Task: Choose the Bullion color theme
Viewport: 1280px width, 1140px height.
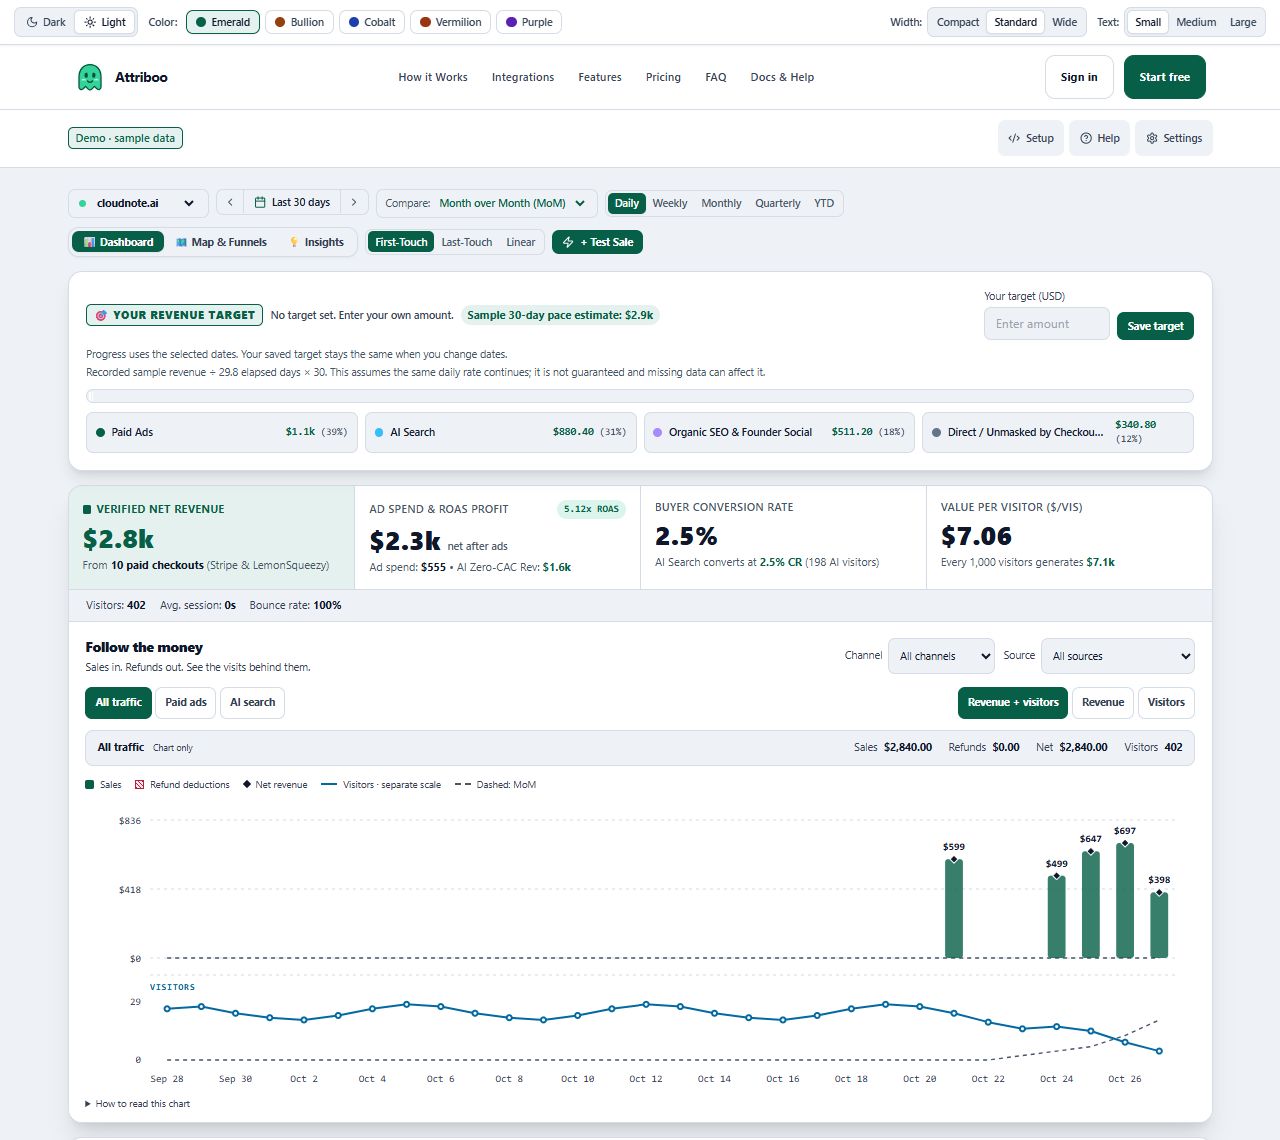Action: 299,22
